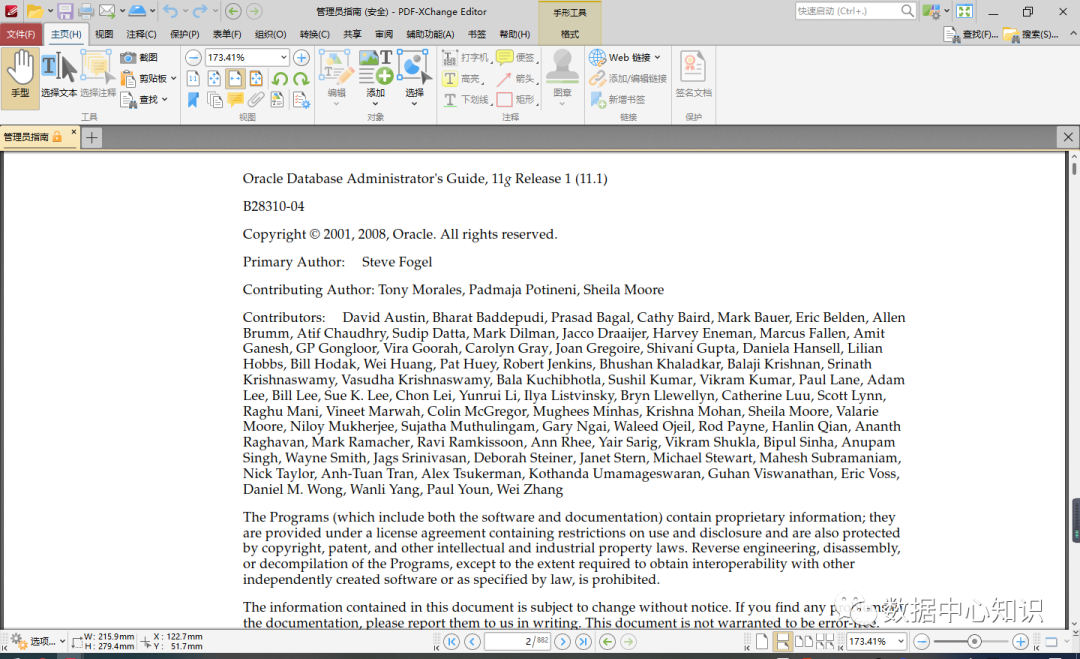
Task: Click the status bar zoom out minus button
Action: pyautogui.click(x=921, y=642)
